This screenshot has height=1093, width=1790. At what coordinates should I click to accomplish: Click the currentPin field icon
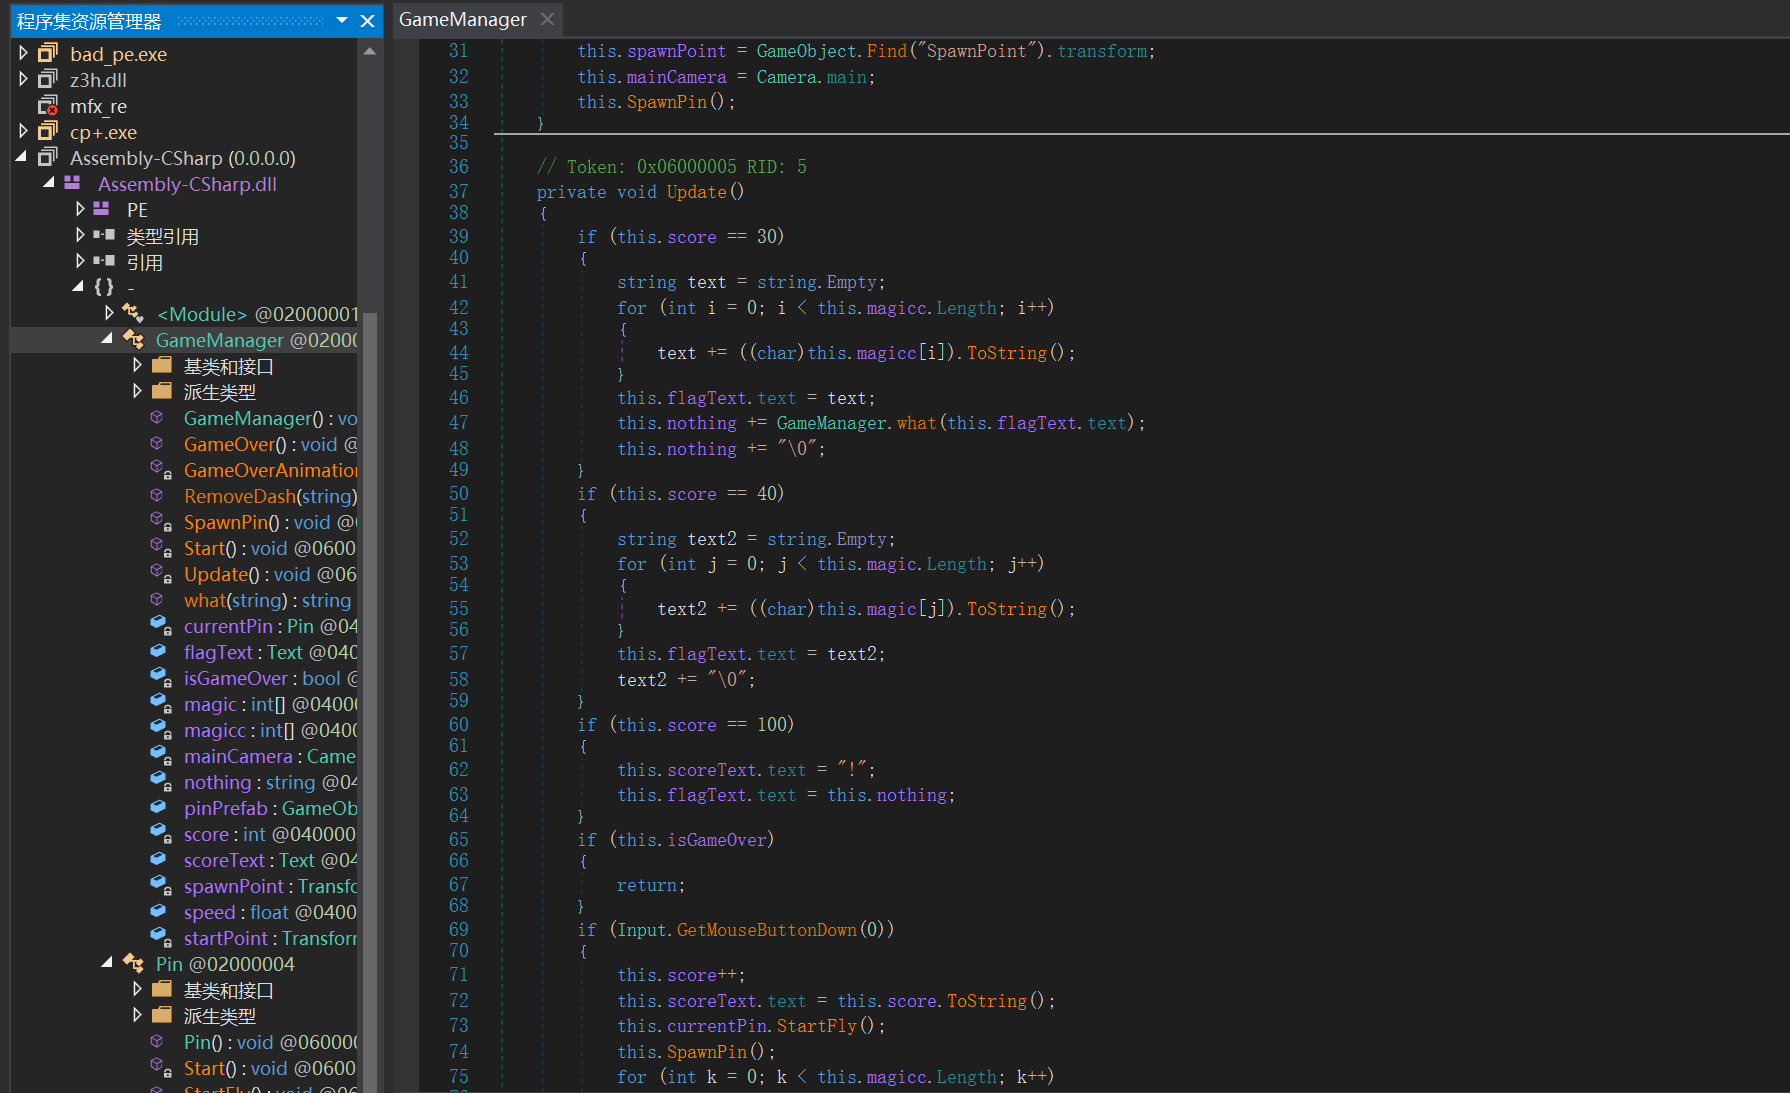160,625
